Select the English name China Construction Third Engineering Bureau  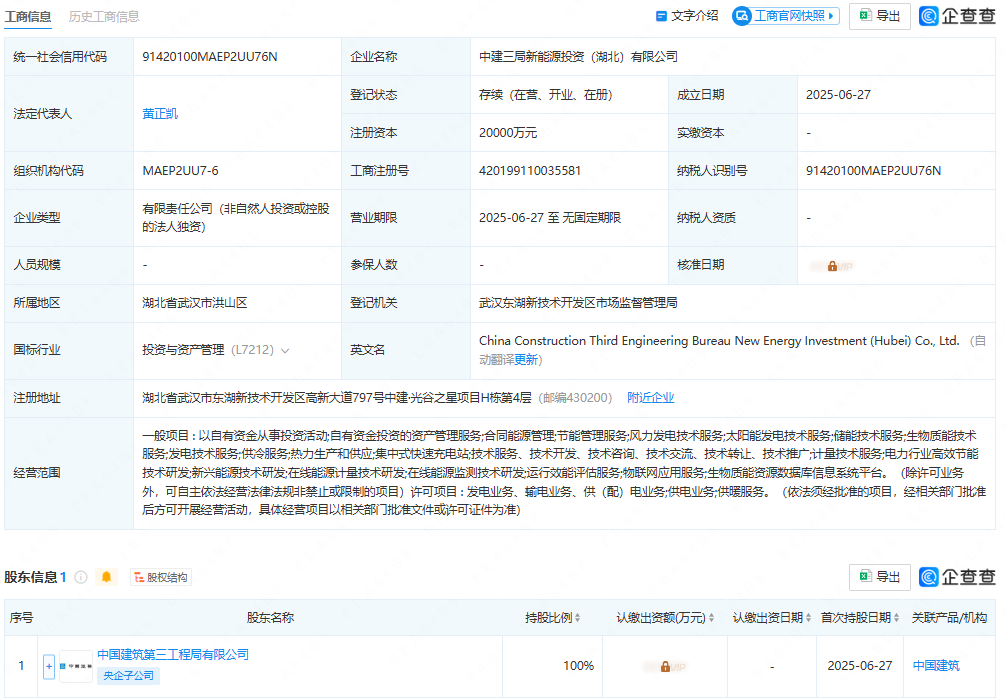(x=719, y=341)
